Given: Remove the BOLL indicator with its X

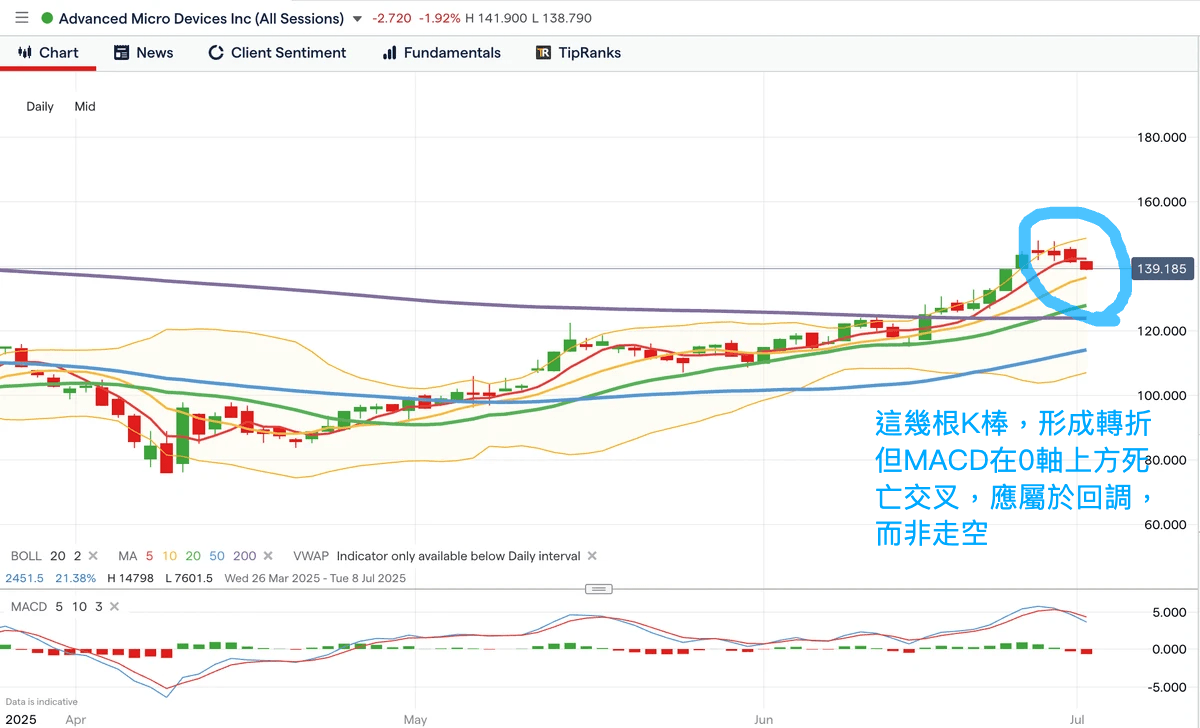Looking at the screenshot, I should pyautogui.click(x=93, y=556).
